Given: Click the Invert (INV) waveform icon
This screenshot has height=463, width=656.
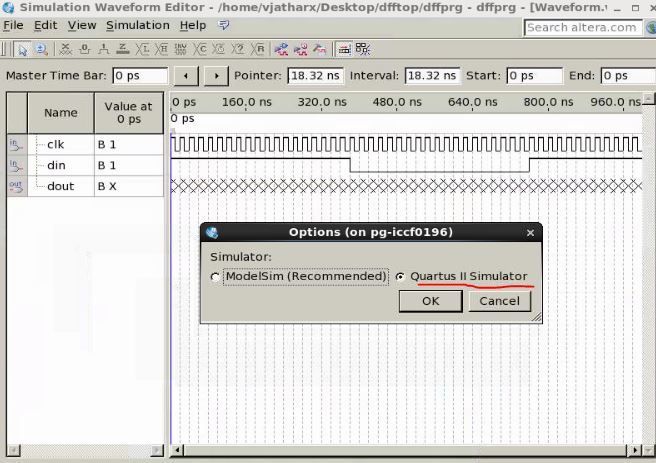Looking at the screenshot, I should click(180, 50).
